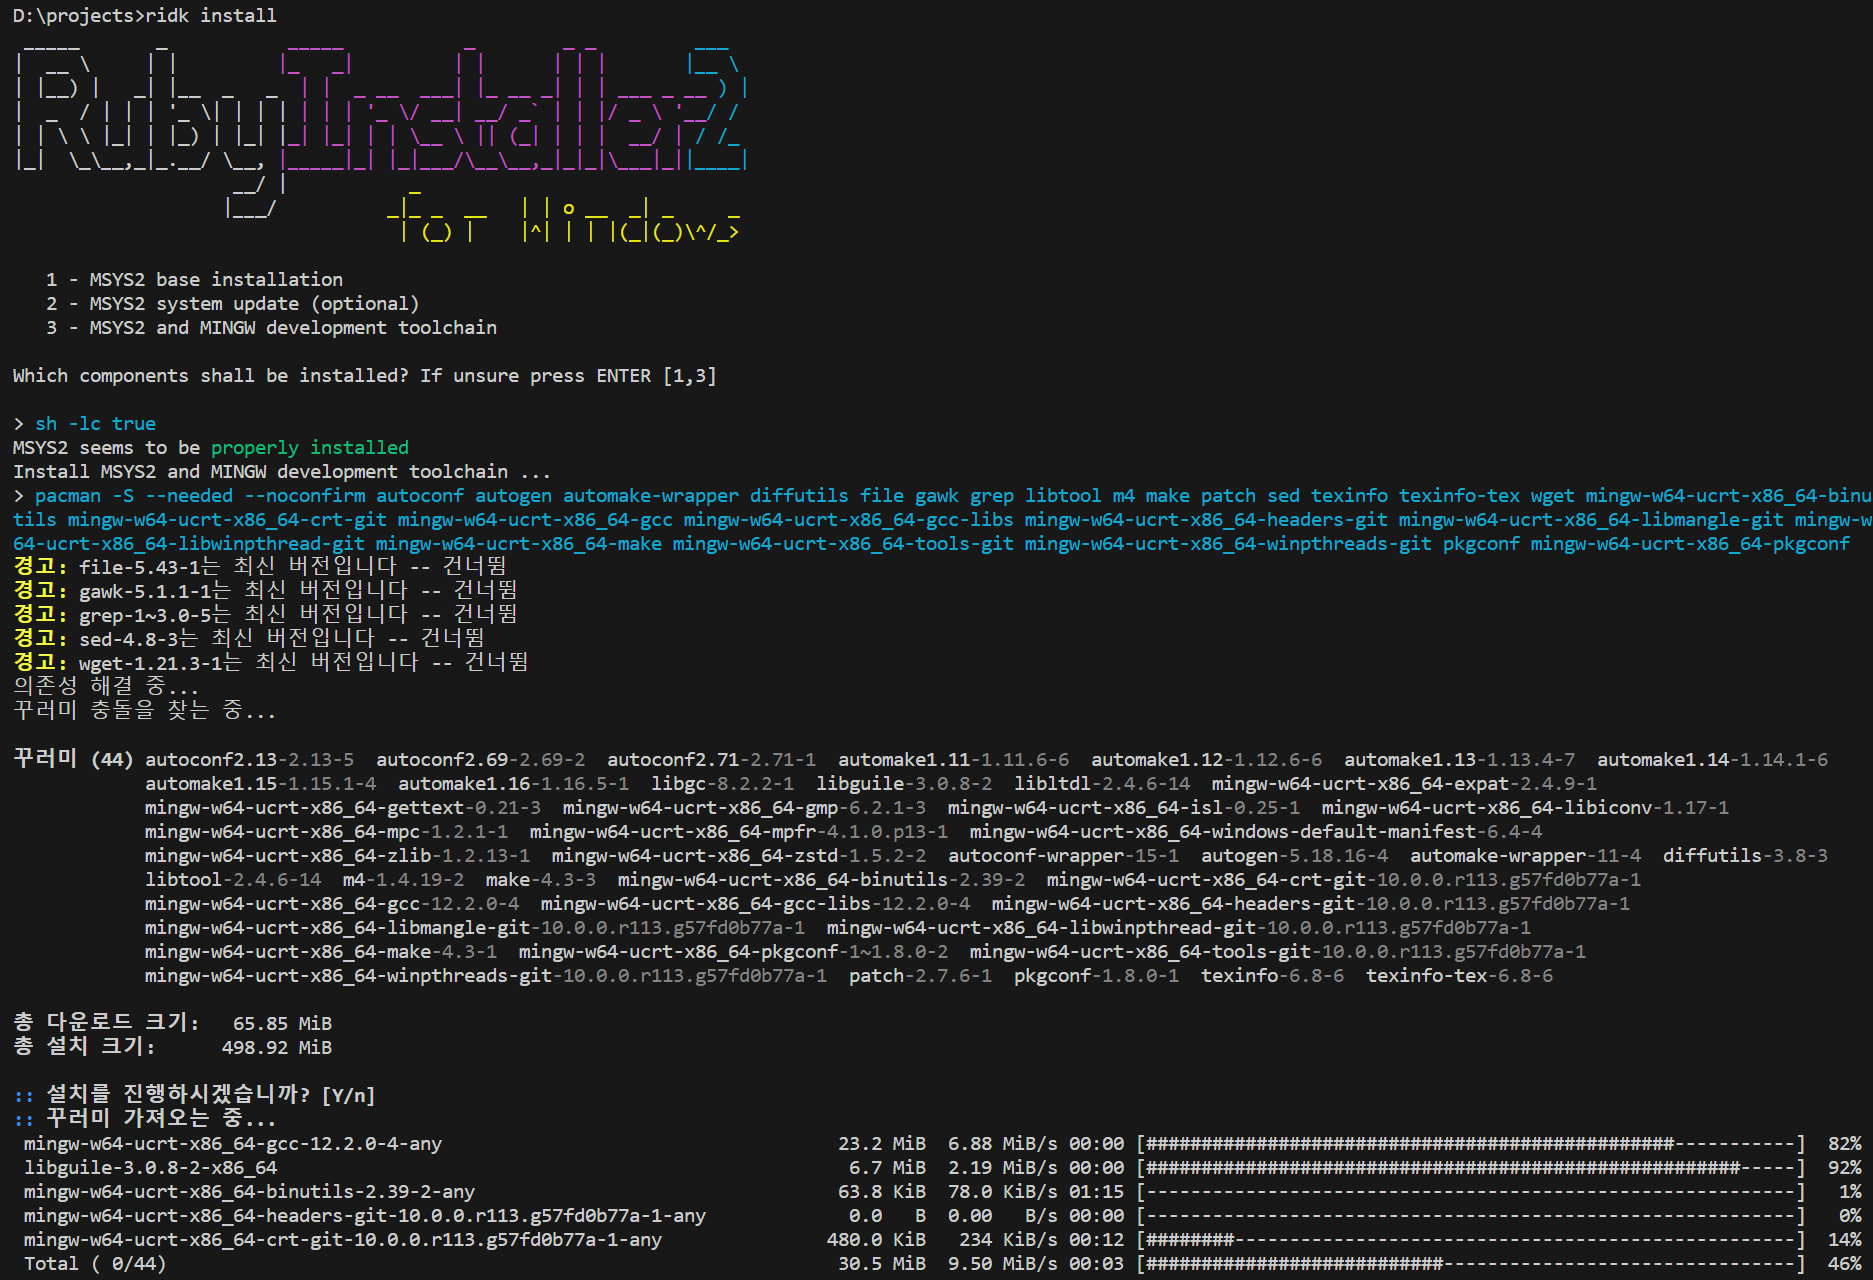The height and width of the screenshot is (1280, 1873).
Task: Click the 'automake1.14-1.14.1-6' package entry
Action: pyautogui.click(x=1712, y=759)
